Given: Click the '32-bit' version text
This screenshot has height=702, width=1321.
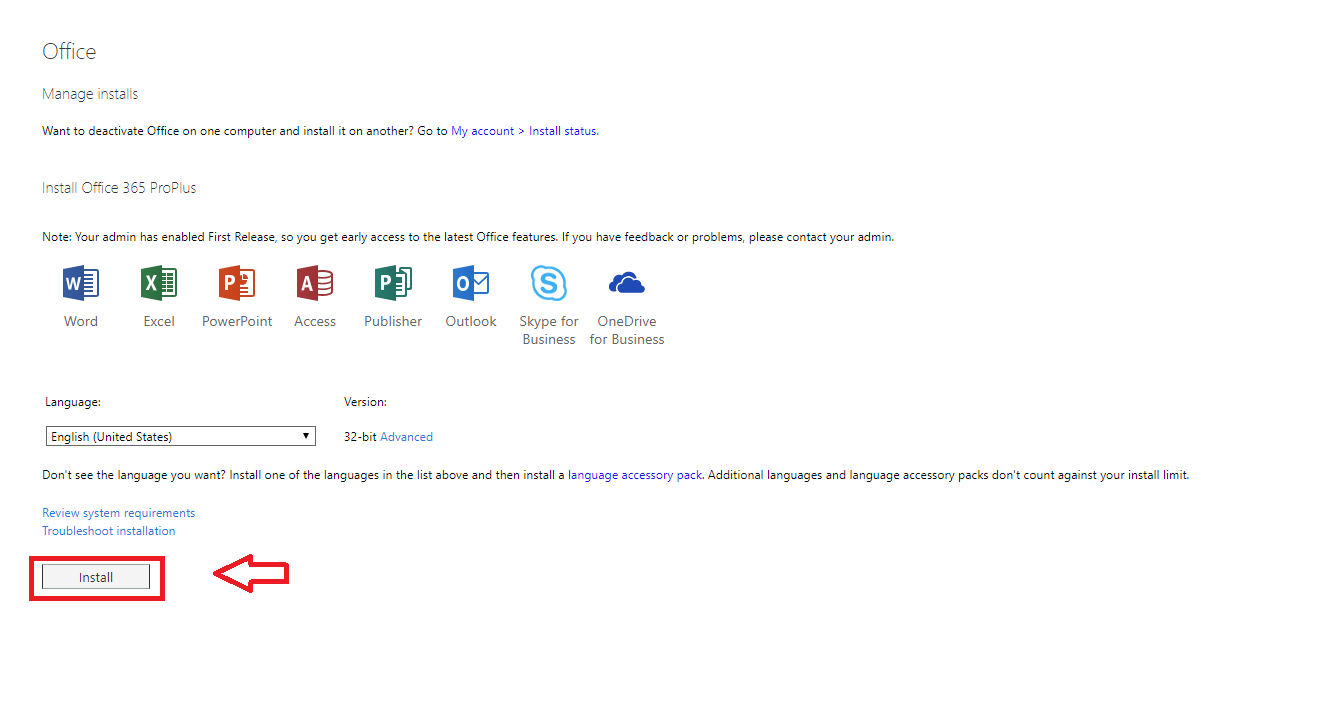Looking at the screenshot, I should click(360, 437).
